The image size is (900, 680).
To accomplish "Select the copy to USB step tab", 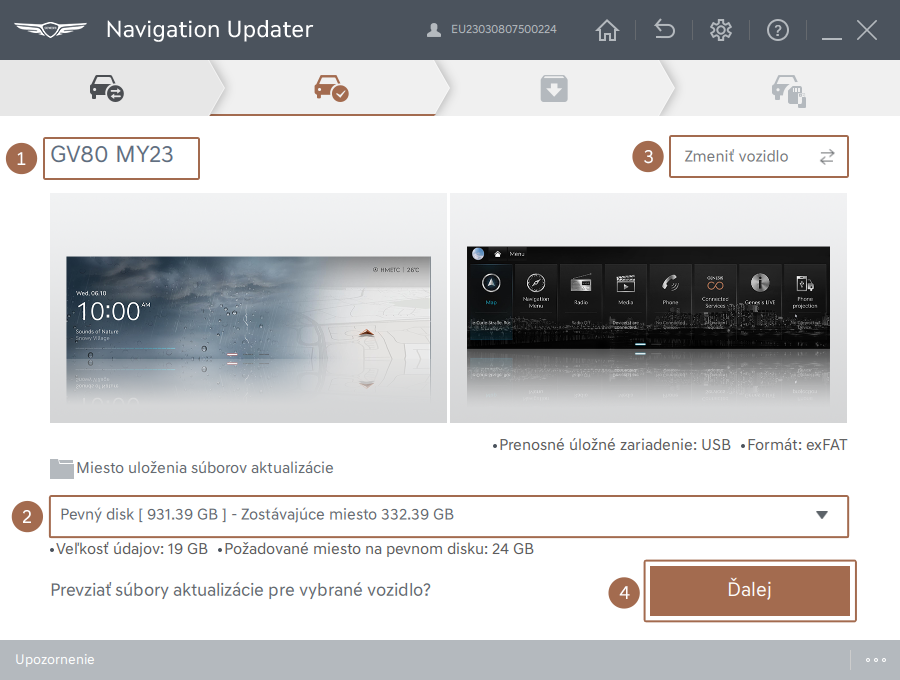I will tap(789, 90).
